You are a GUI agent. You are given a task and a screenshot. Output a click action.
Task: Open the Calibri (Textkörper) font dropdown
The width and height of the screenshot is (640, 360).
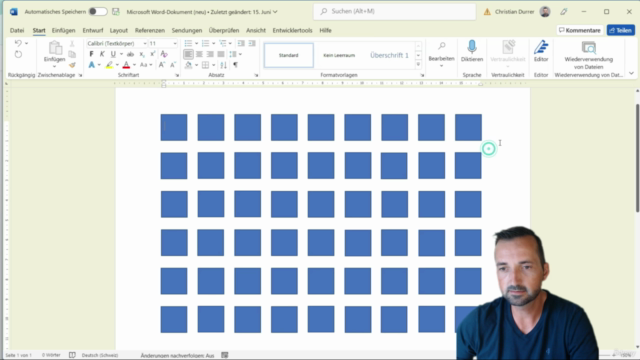(144, 43)
